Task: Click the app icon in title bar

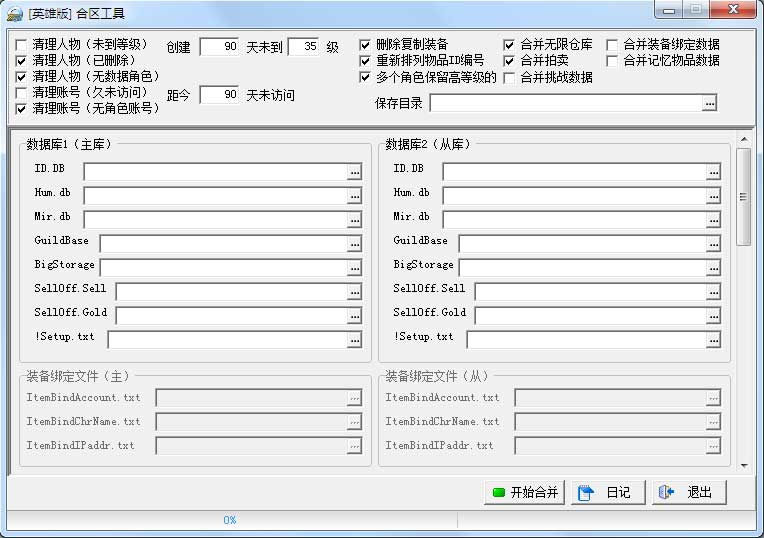Action: click(15, 13)
